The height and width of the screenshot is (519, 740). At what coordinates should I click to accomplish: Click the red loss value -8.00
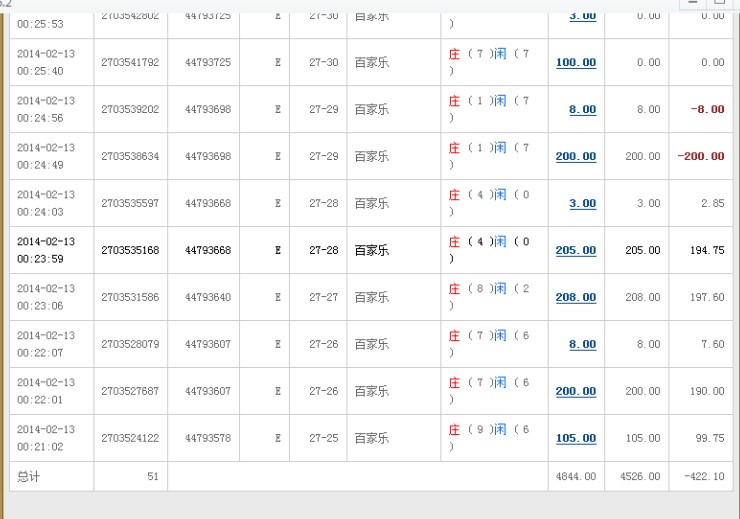[707, 109]
